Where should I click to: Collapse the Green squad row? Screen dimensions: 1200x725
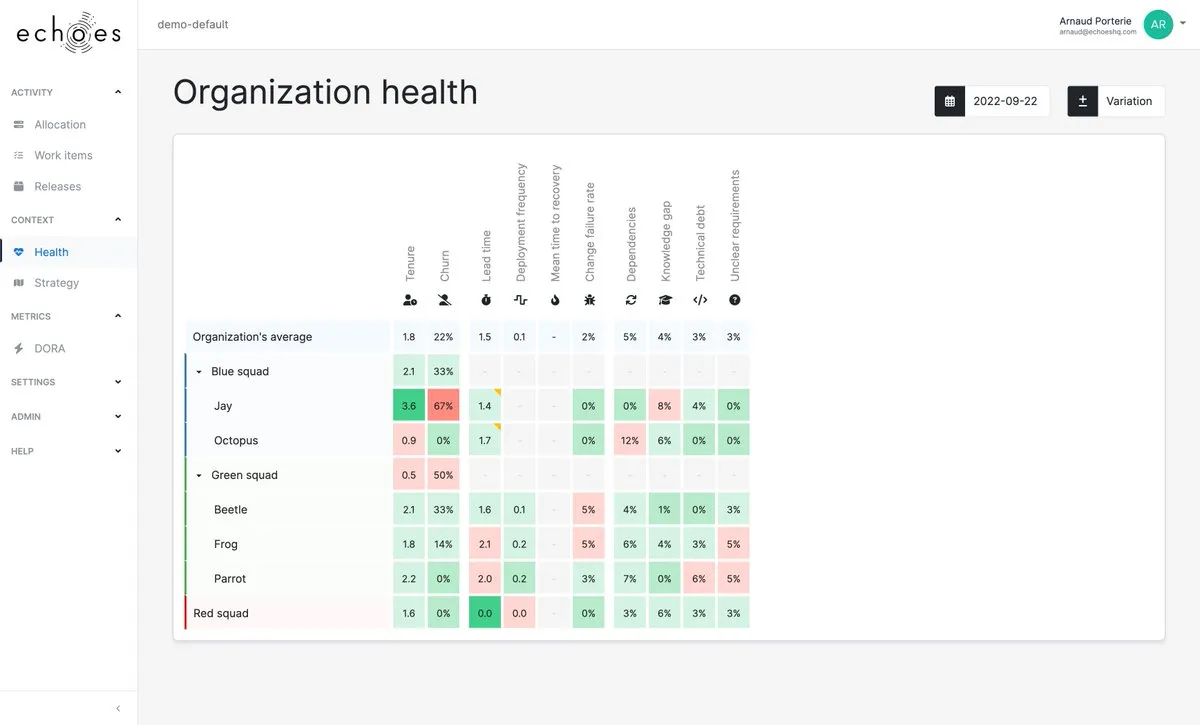click(x=199, y=476)
